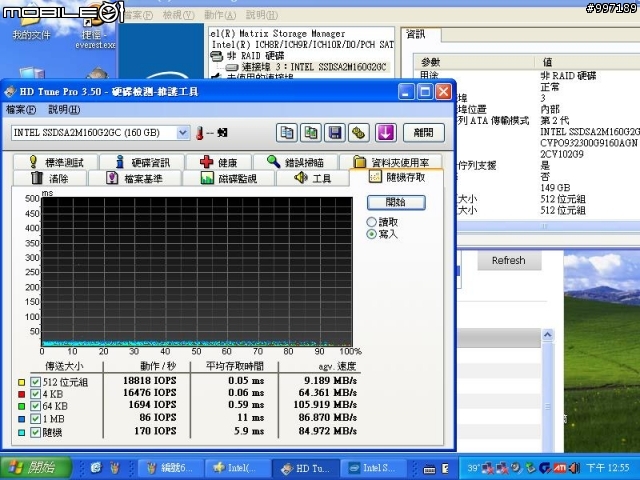Select the 讀取 (read) radio button
Screen dimensions: 640x480
pyautogui.click(x=371, y=222)
